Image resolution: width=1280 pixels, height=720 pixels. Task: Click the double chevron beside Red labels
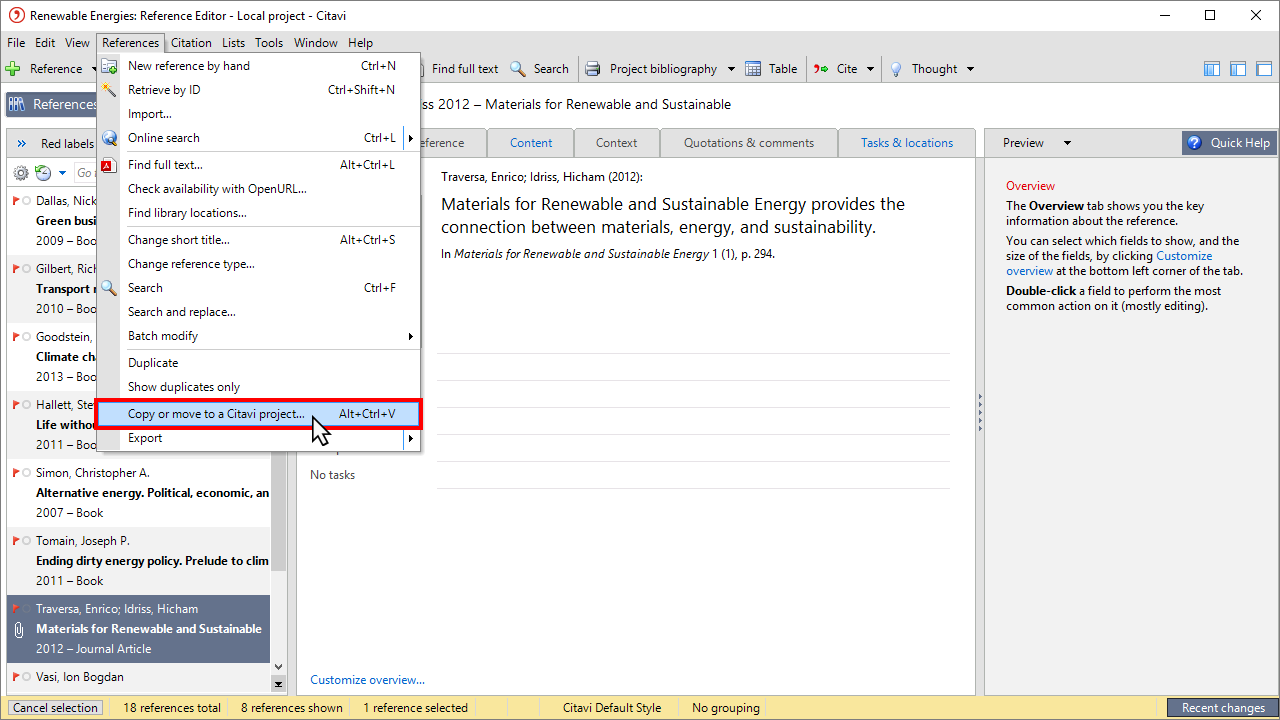pos(22,144)
